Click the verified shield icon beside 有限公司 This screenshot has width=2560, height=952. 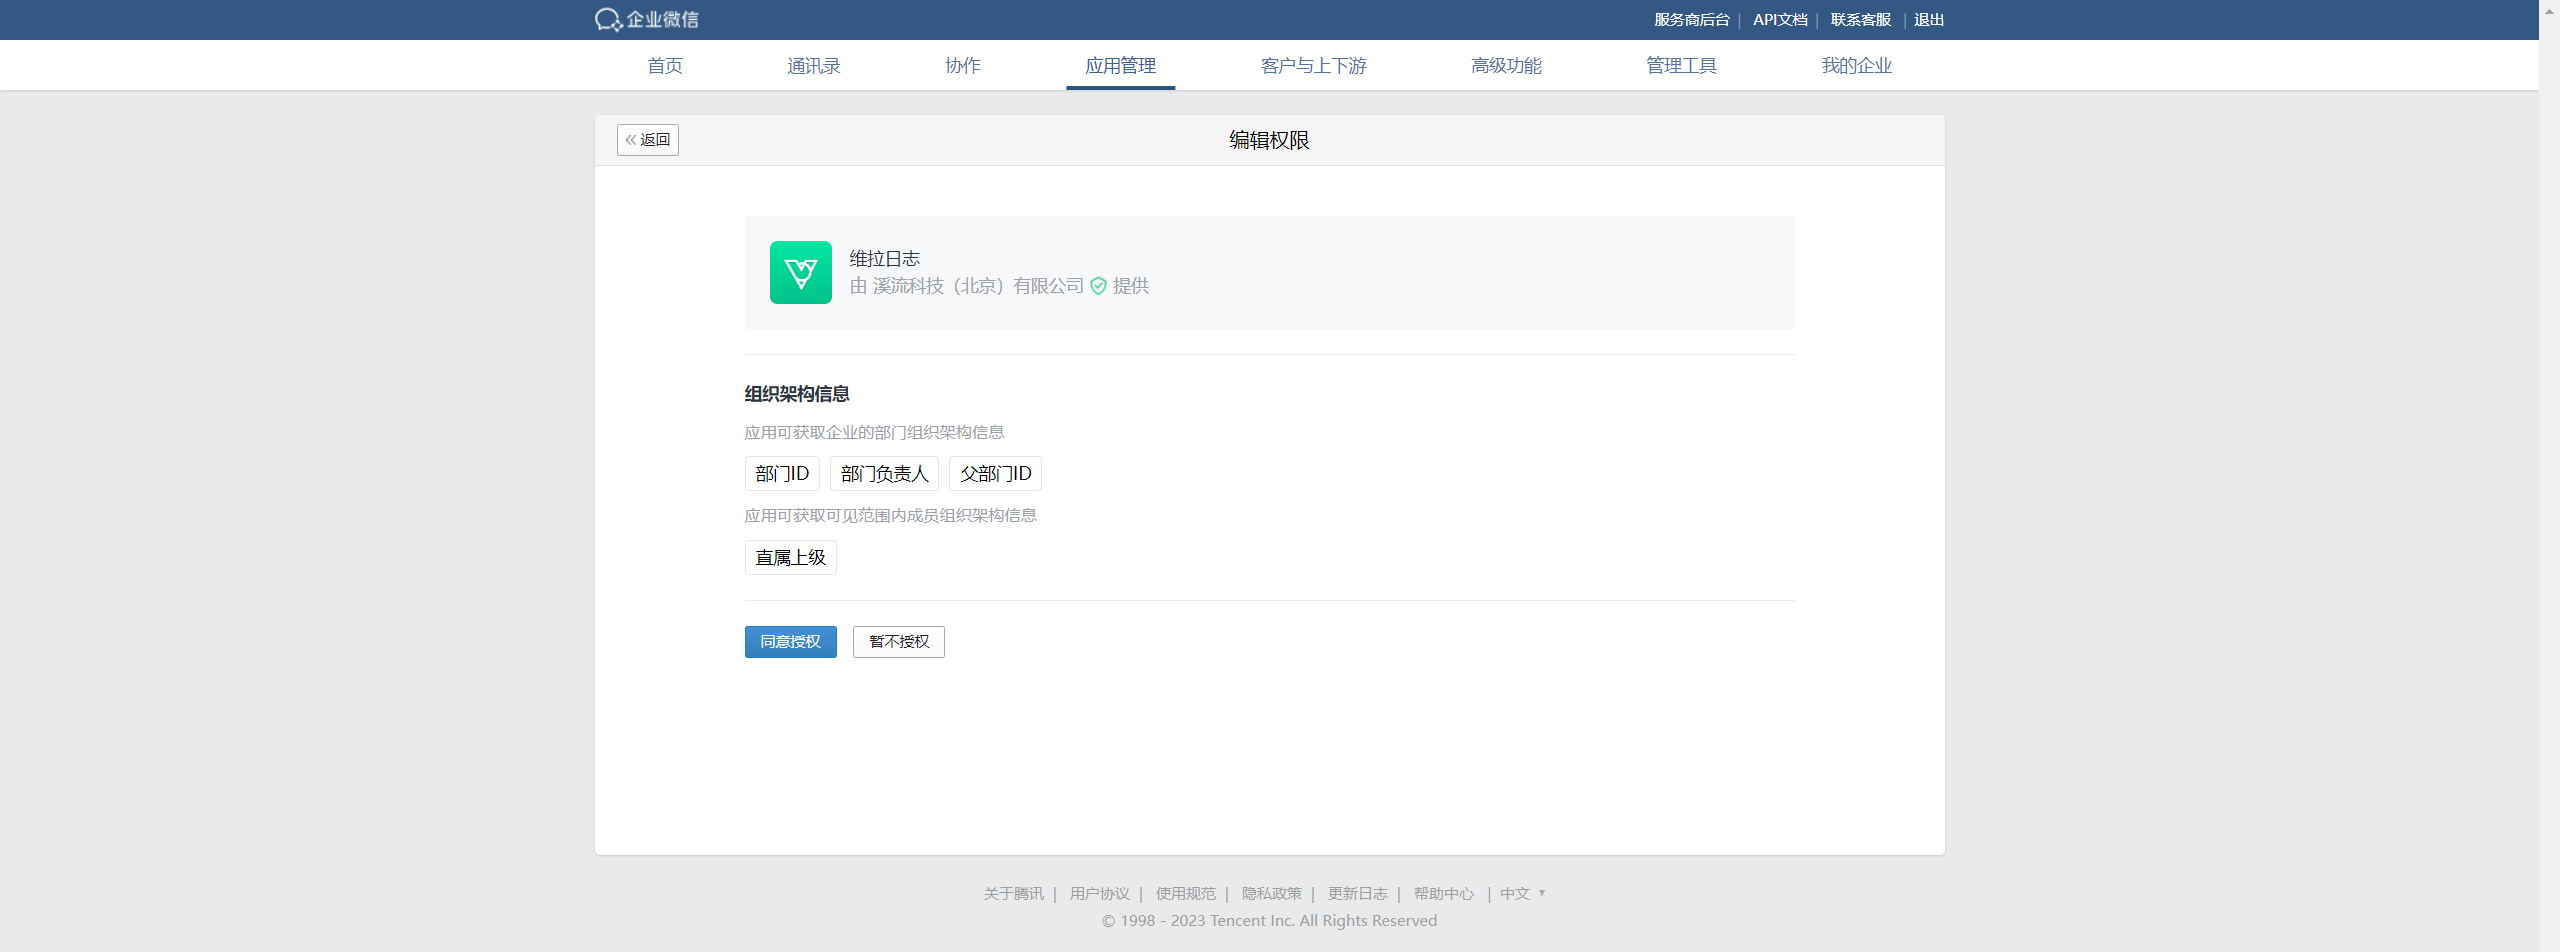click(1098, 286)
